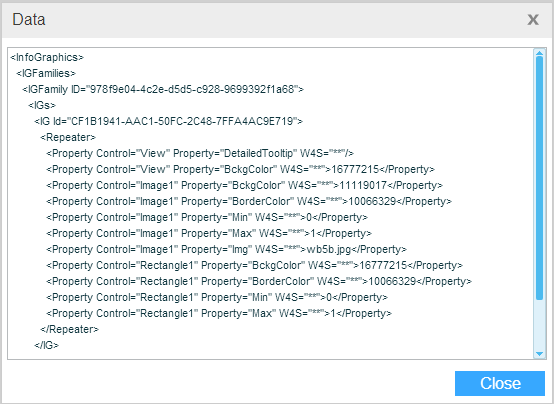Click the scrollbar up arrow

539,53
